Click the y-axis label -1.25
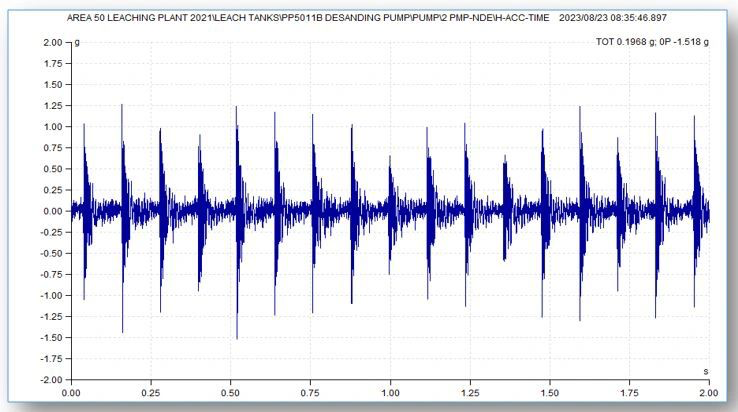 tap(51, 316)
